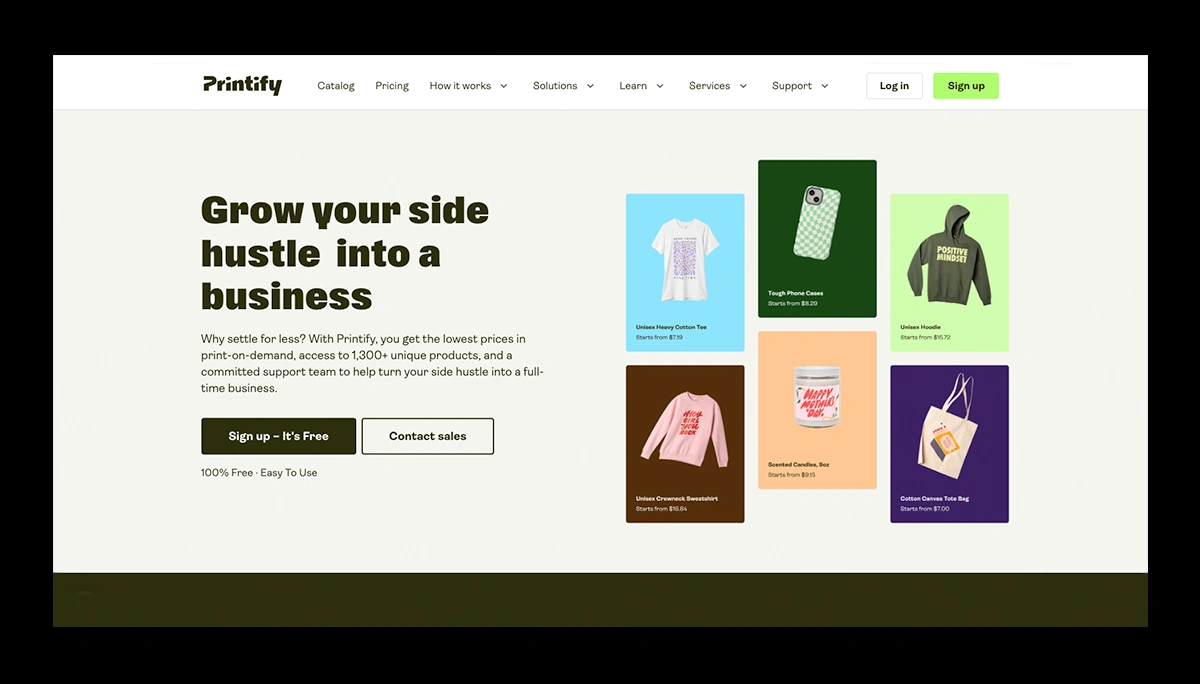Click Sign up – It's Free button
The height and width of the screenshot is (684, 1200).
click(278, 436)
